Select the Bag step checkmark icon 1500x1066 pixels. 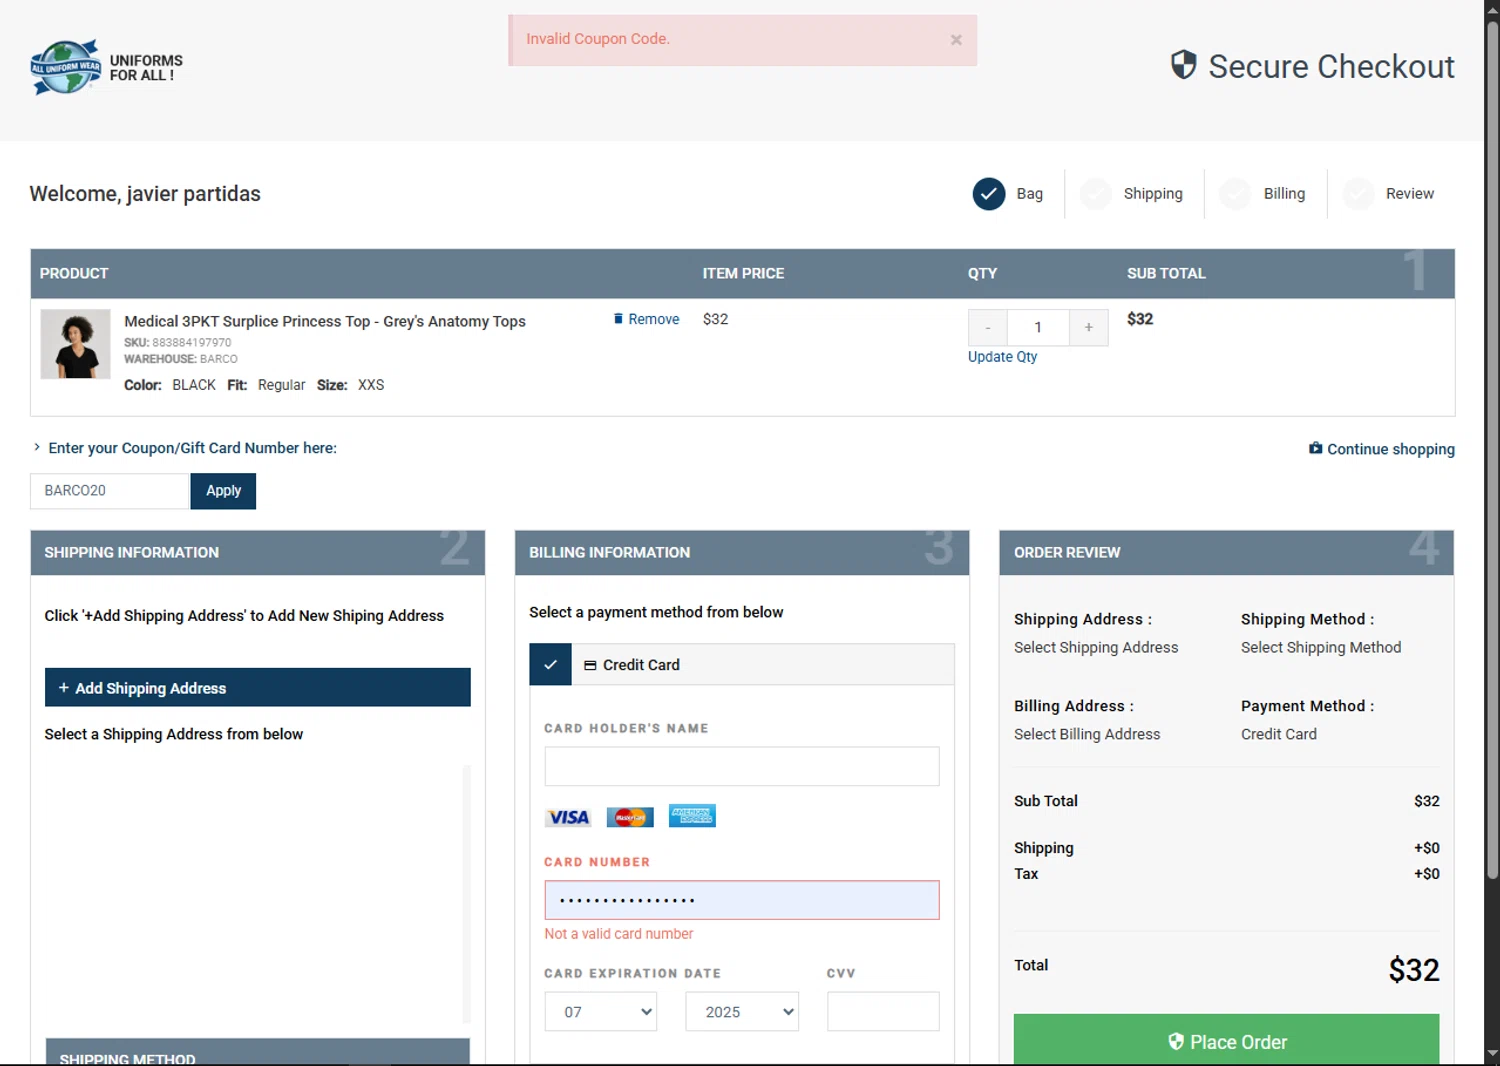tap(989, 194)
